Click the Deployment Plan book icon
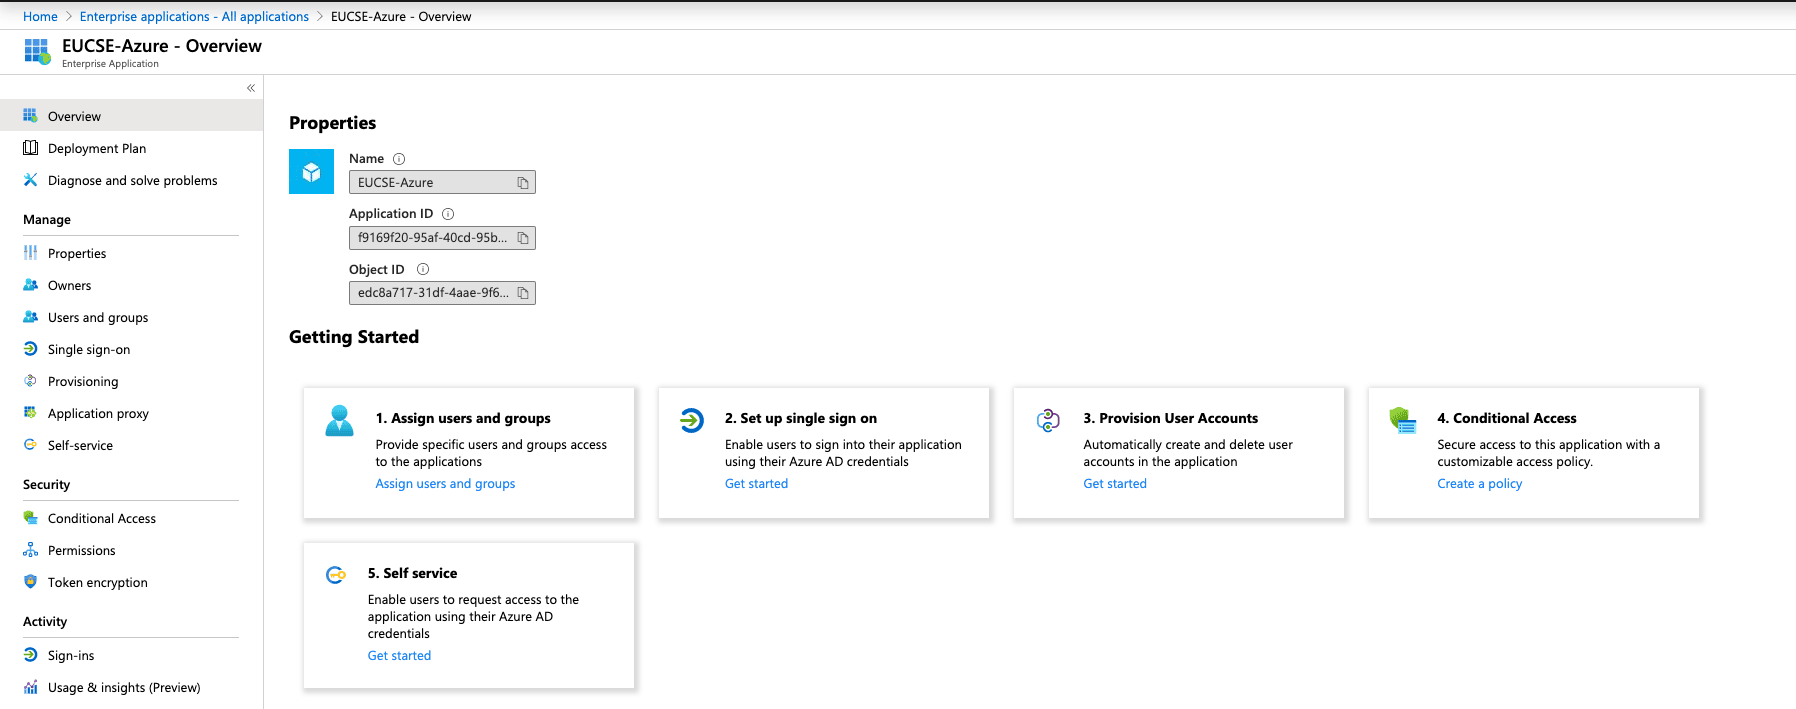The height and width of the screenshot is (709, 1796). point(30,148)
